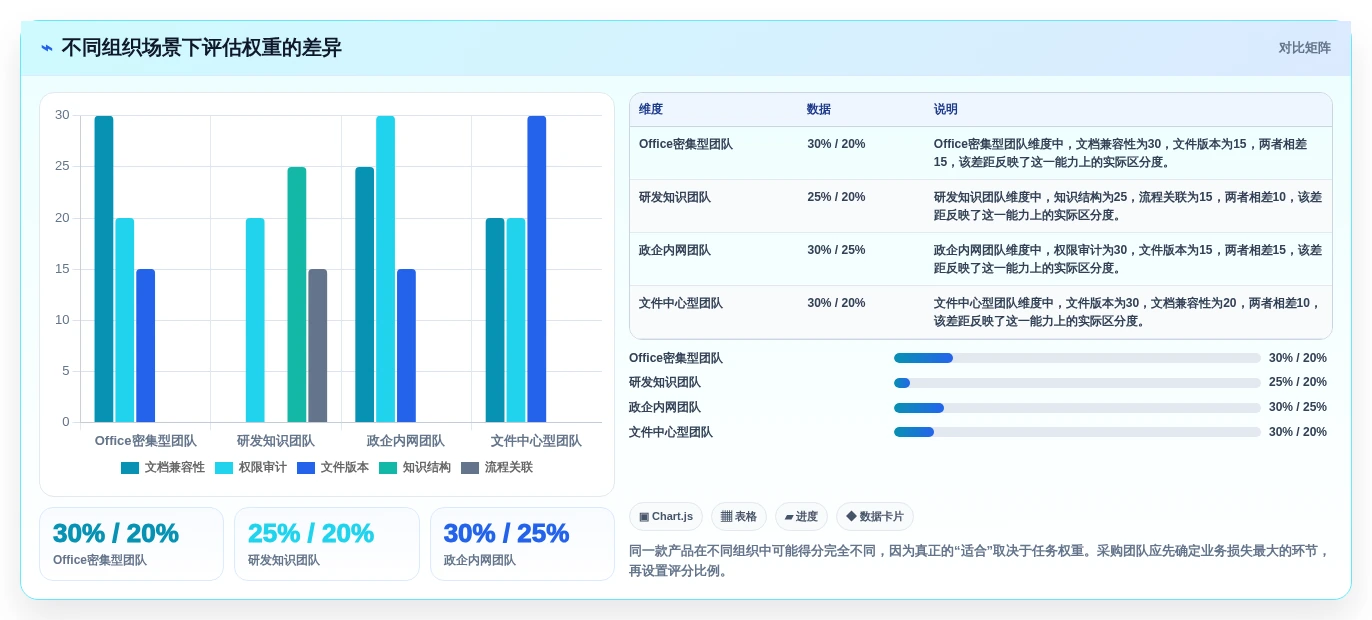The height and width of the screenshot is (620, 1372).
Task: Select the 数据卡片 tag chip
Action: (x=875, y=517)
